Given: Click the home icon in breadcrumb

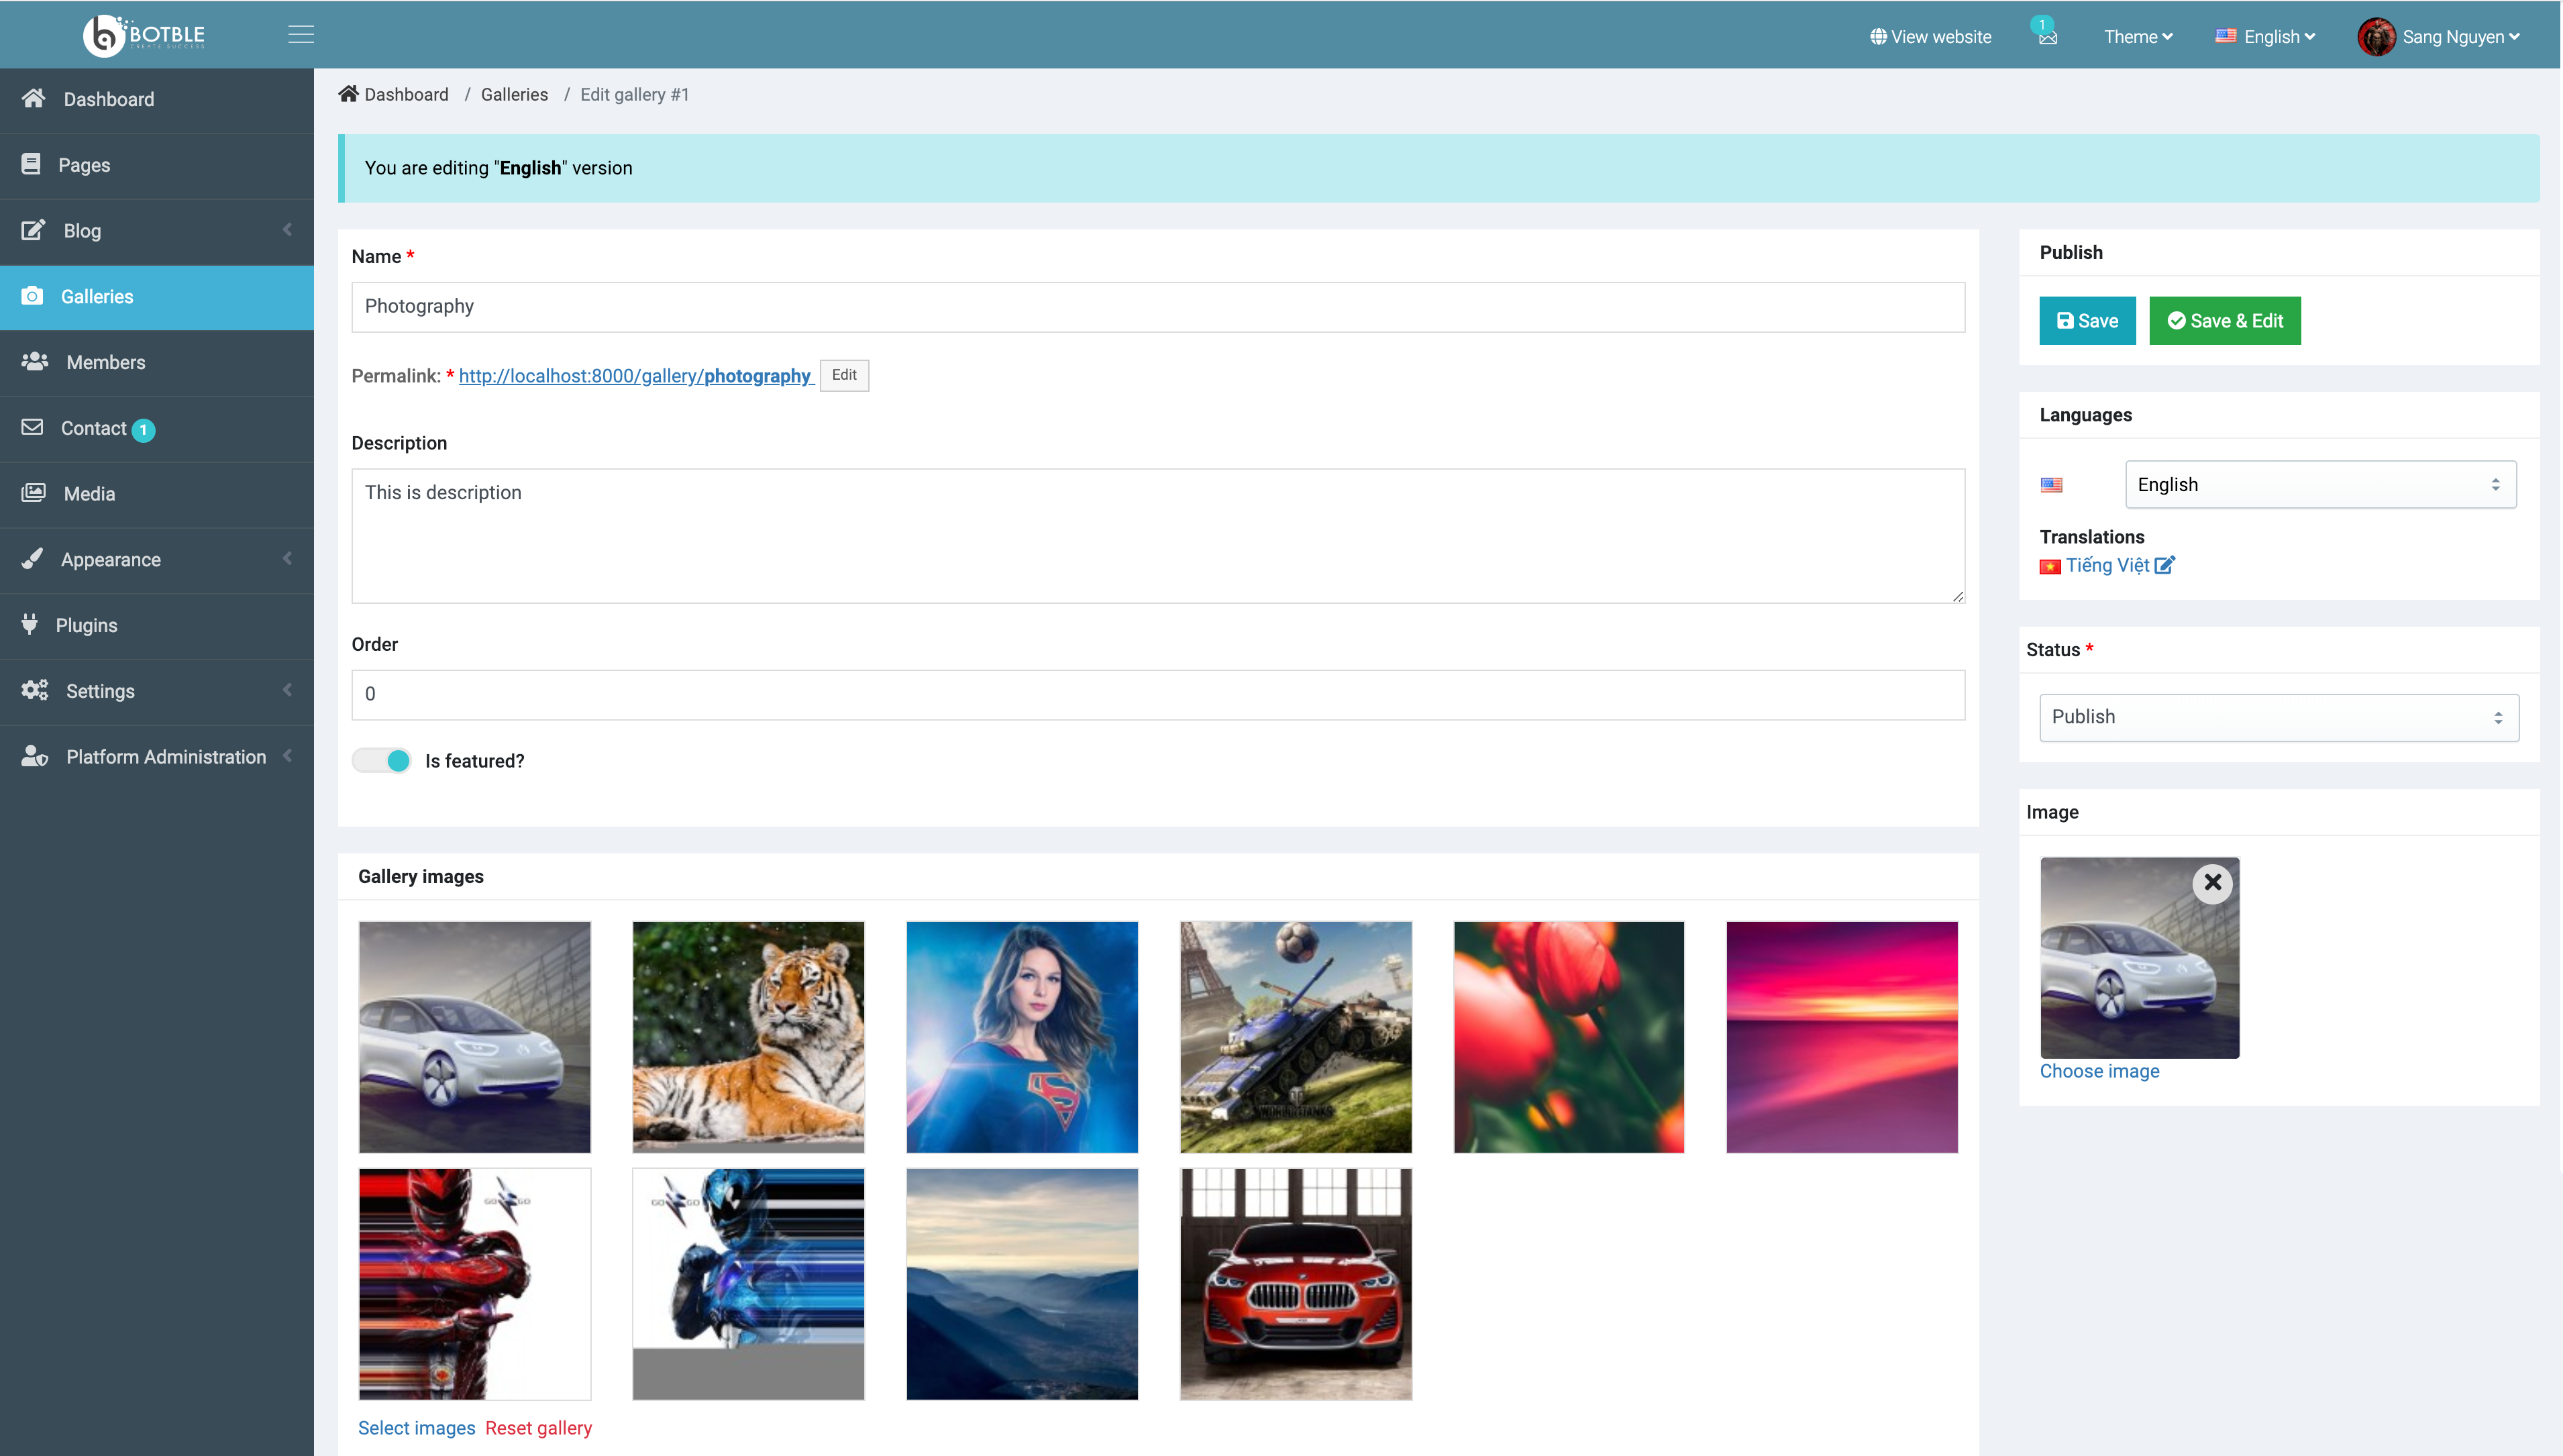Looking at the screenshot, I should 348,94.
